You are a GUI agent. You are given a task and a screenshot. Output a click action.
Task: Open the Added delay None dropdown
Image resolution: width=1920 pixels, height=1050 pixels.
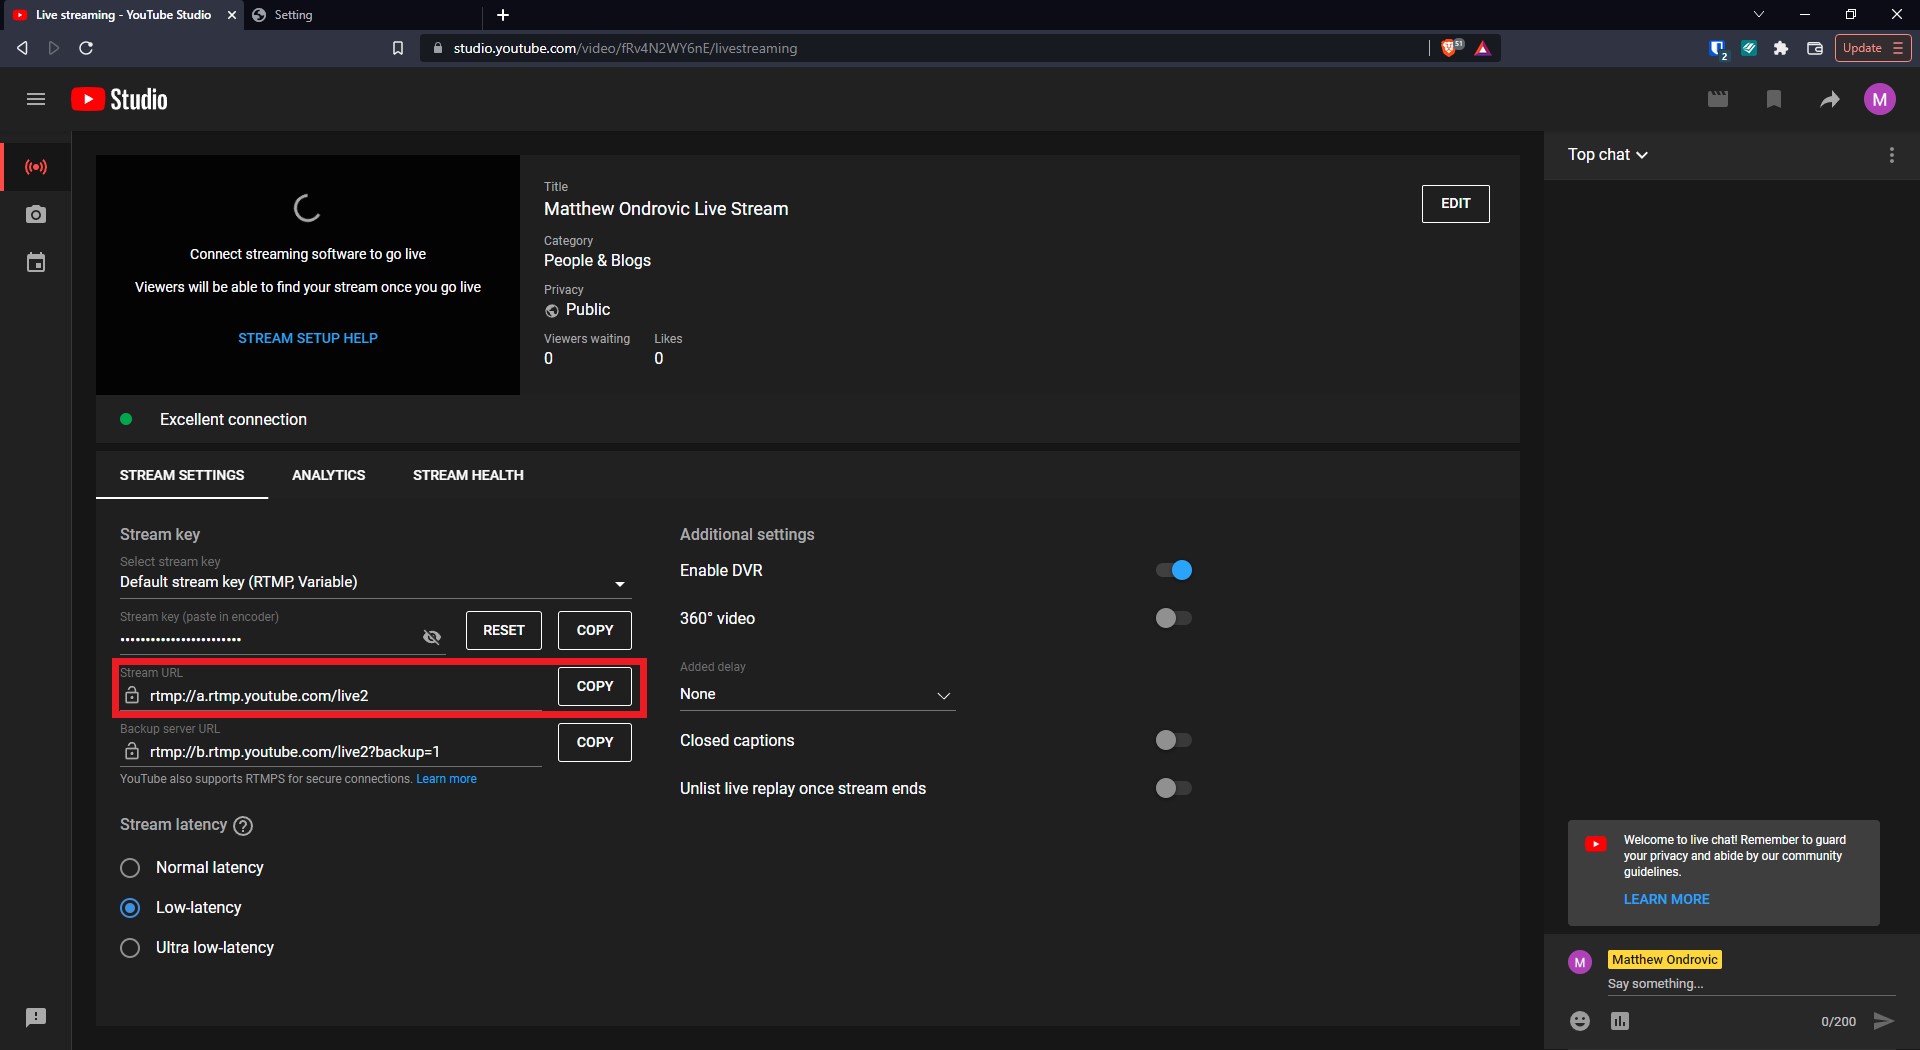pyautogui.click(x=817, y=694)
